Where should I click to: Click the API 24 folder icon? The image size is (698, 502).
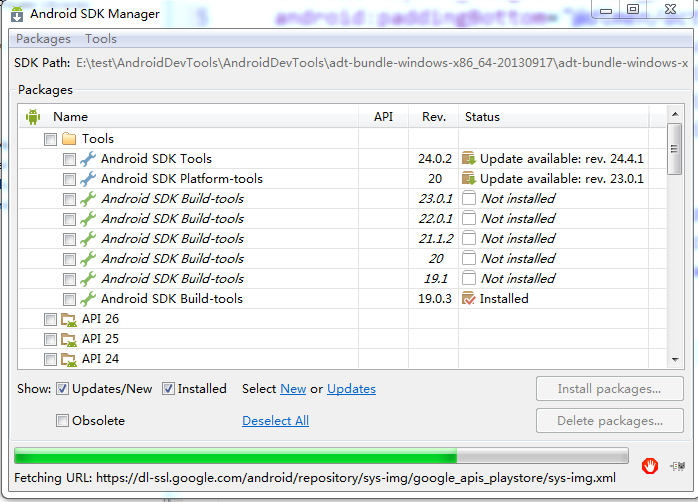click(x=69, y=360)
